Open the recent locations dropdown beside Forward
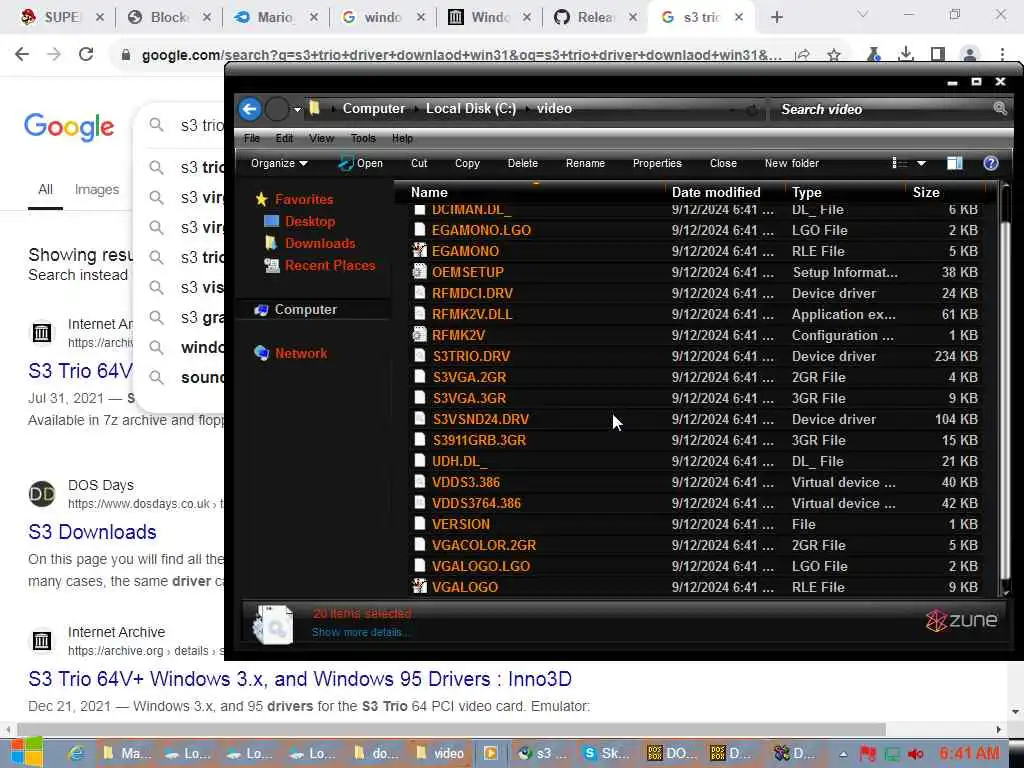The height and width of the screenshot is (768, 1024). click(297, 110)
